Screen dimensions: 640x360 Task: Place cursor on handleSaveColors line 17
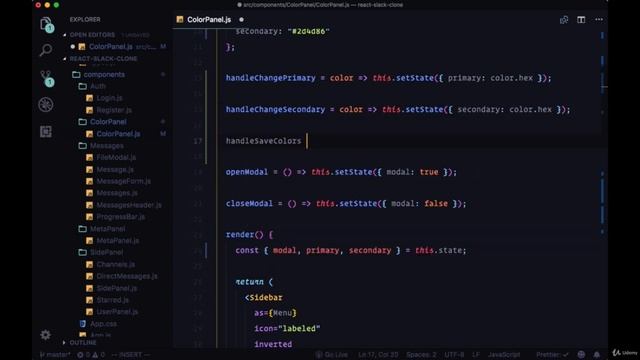pos(263,141)
